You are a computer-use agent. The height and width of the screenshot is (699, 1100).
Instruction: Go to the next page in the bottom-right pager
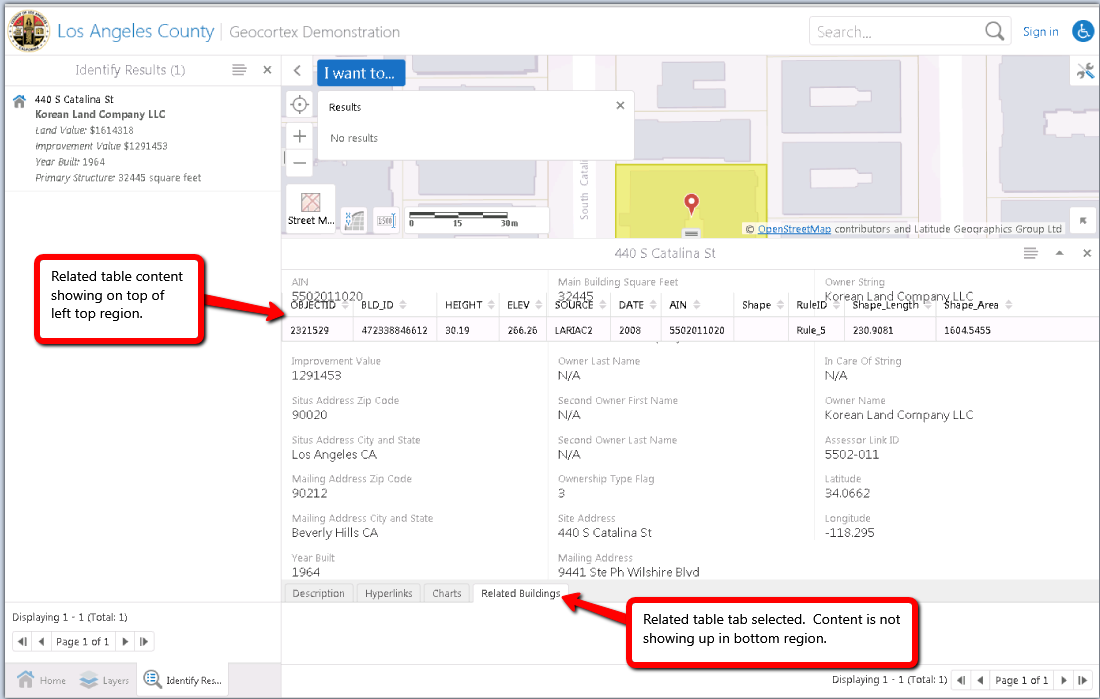click(1064, 680)
